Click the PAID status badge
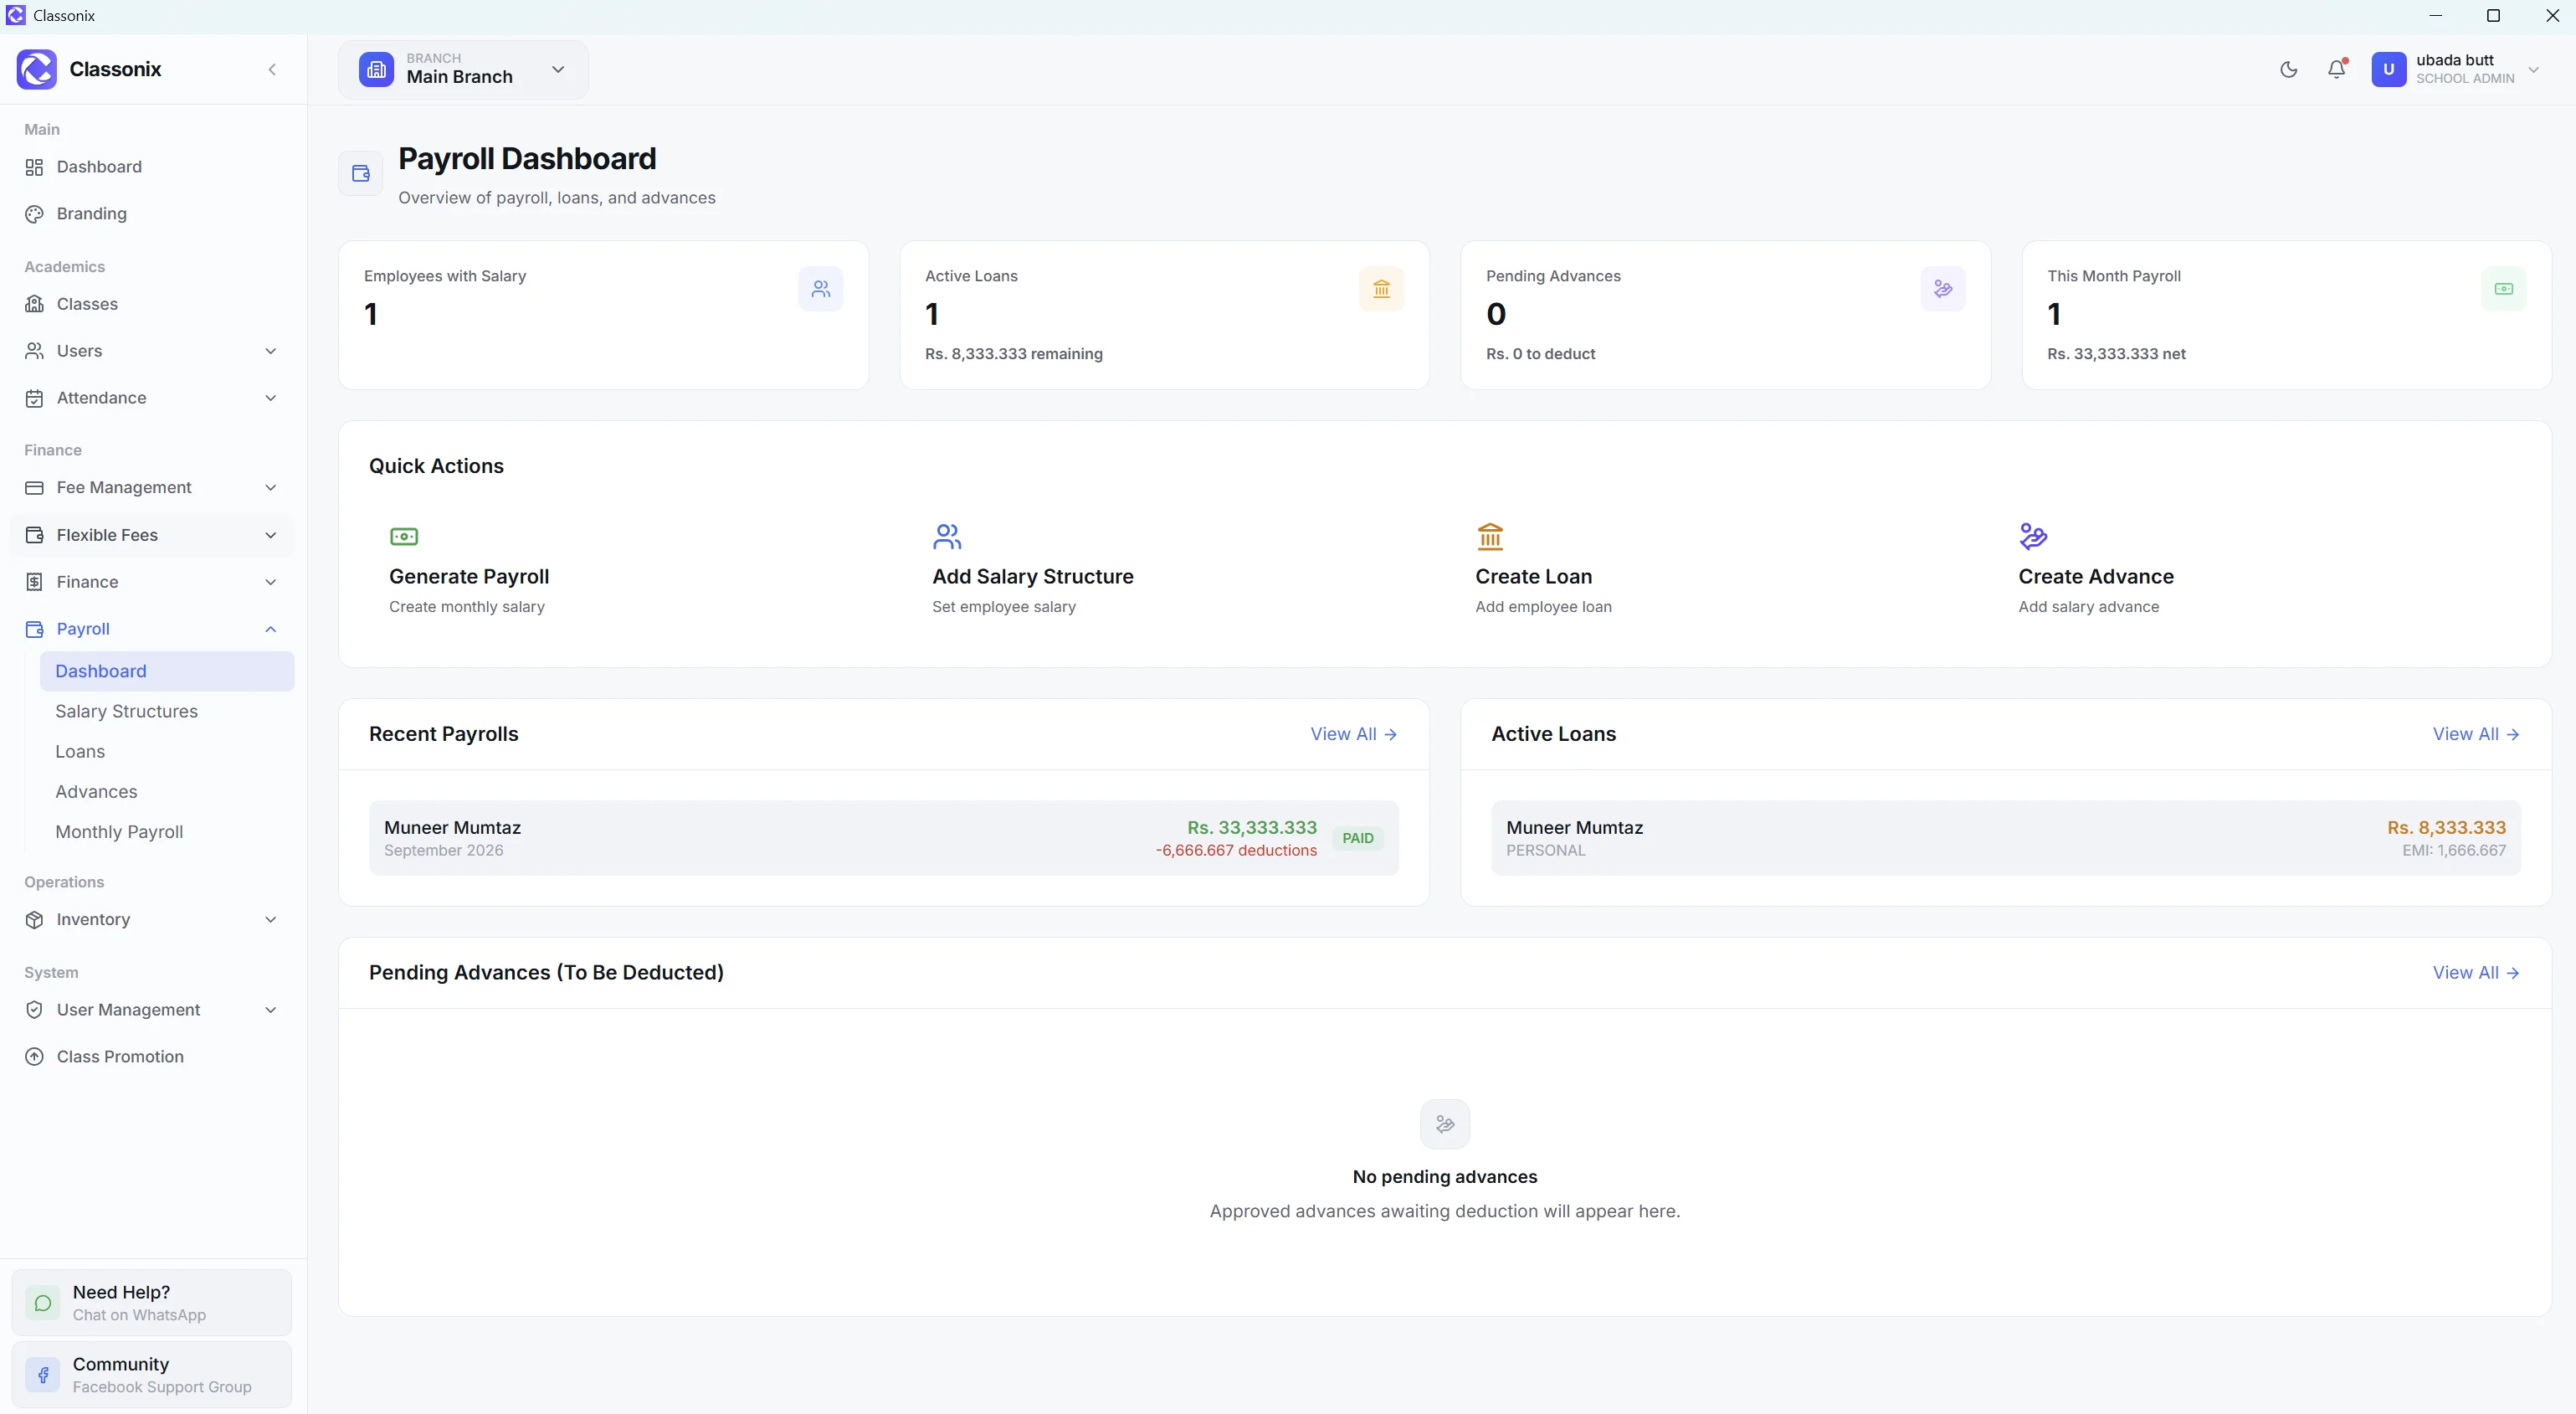Image resolution: width=2576 pixels, height=1414 pixels. [1357, 838]
